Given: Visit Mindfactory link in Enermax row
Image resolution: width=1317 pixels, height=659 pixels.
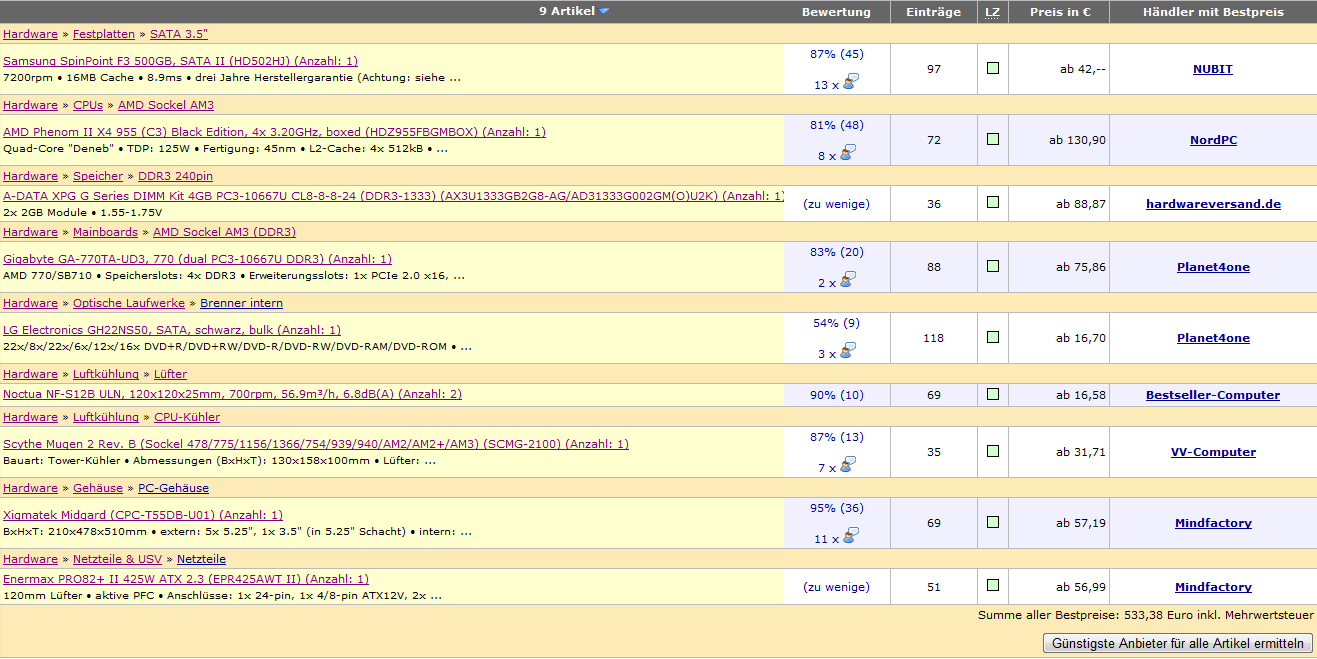Looking at the screenshot, I should pos(1213,587).
